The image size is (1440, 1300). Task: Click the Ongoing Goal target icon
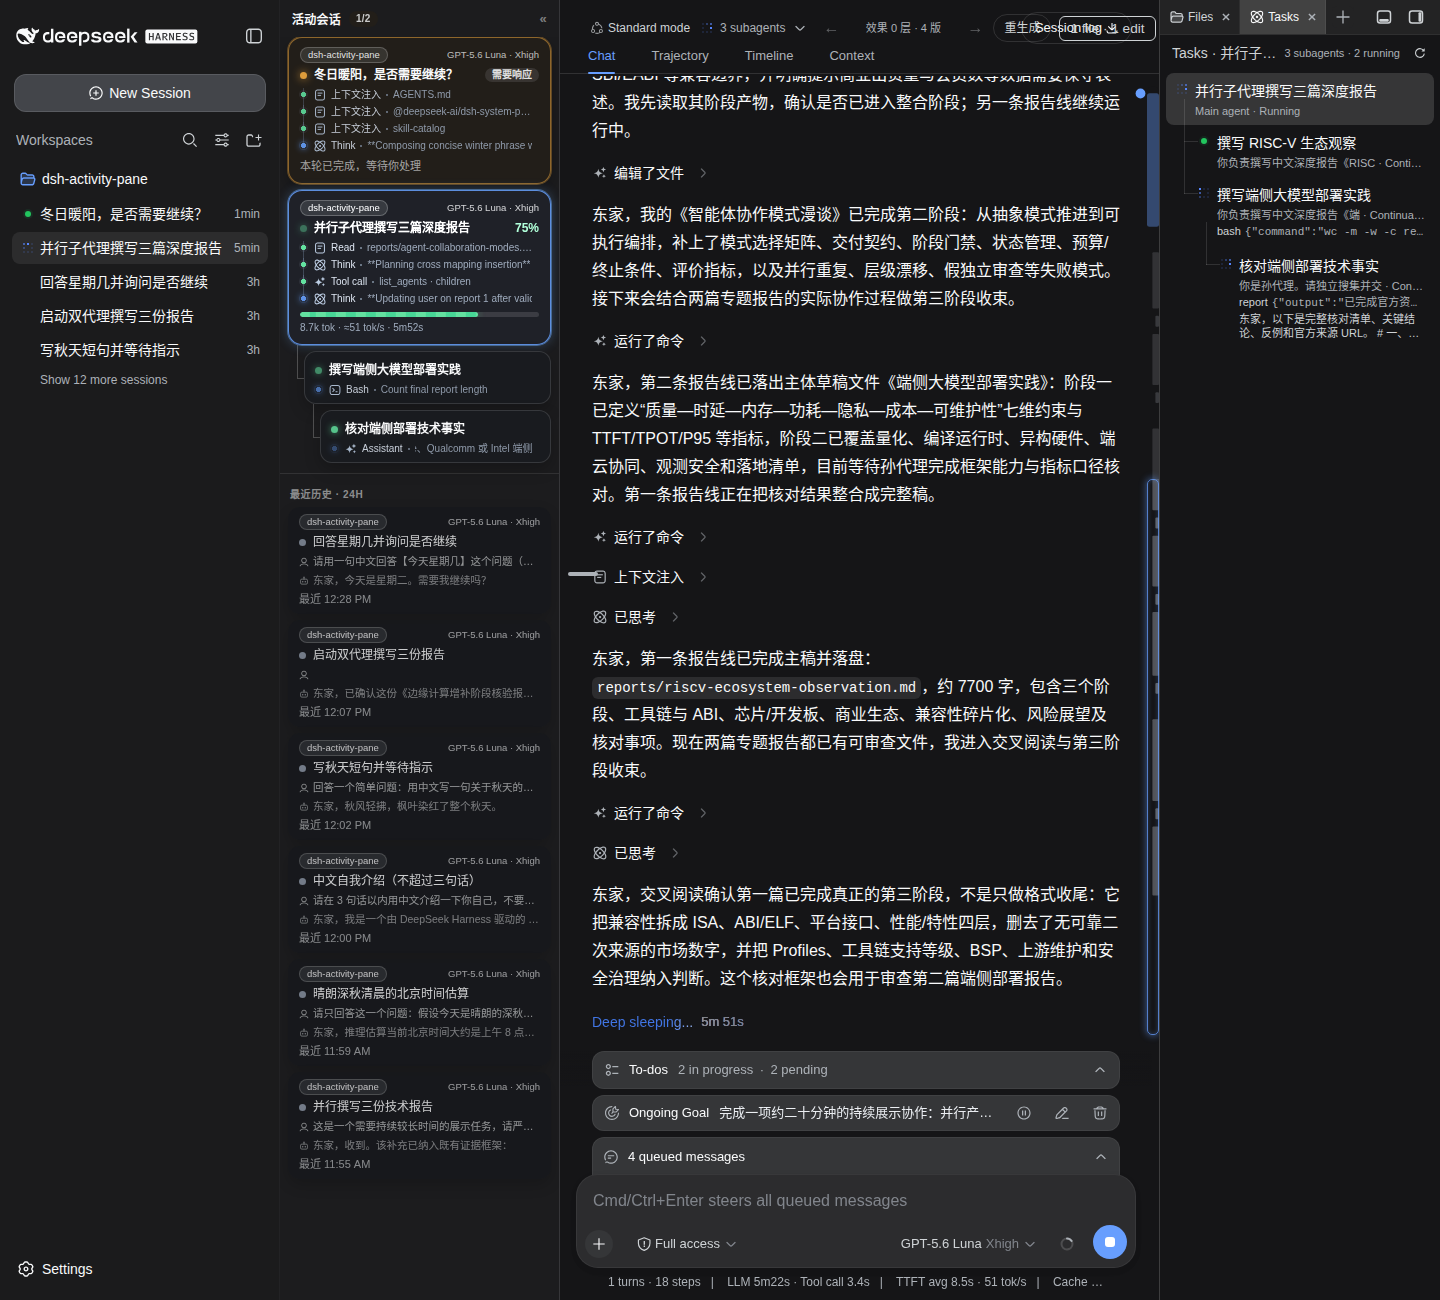(x=612, y=1113)
